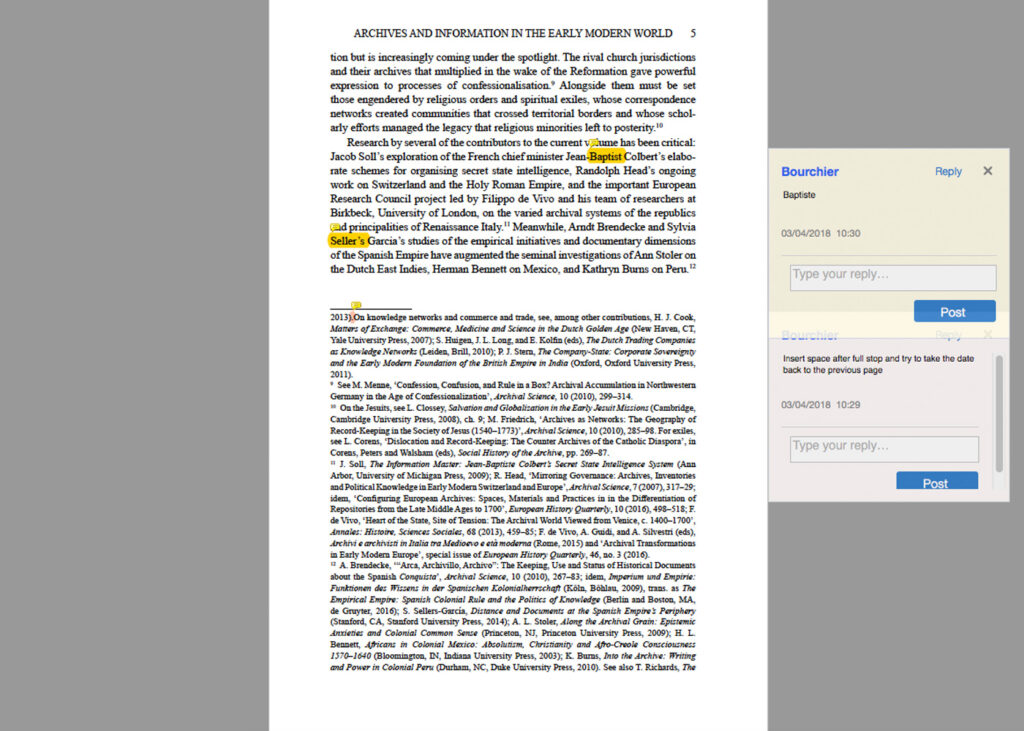
Task: Focus the reply field under the 10:30 comment
Action: point(893,278)
